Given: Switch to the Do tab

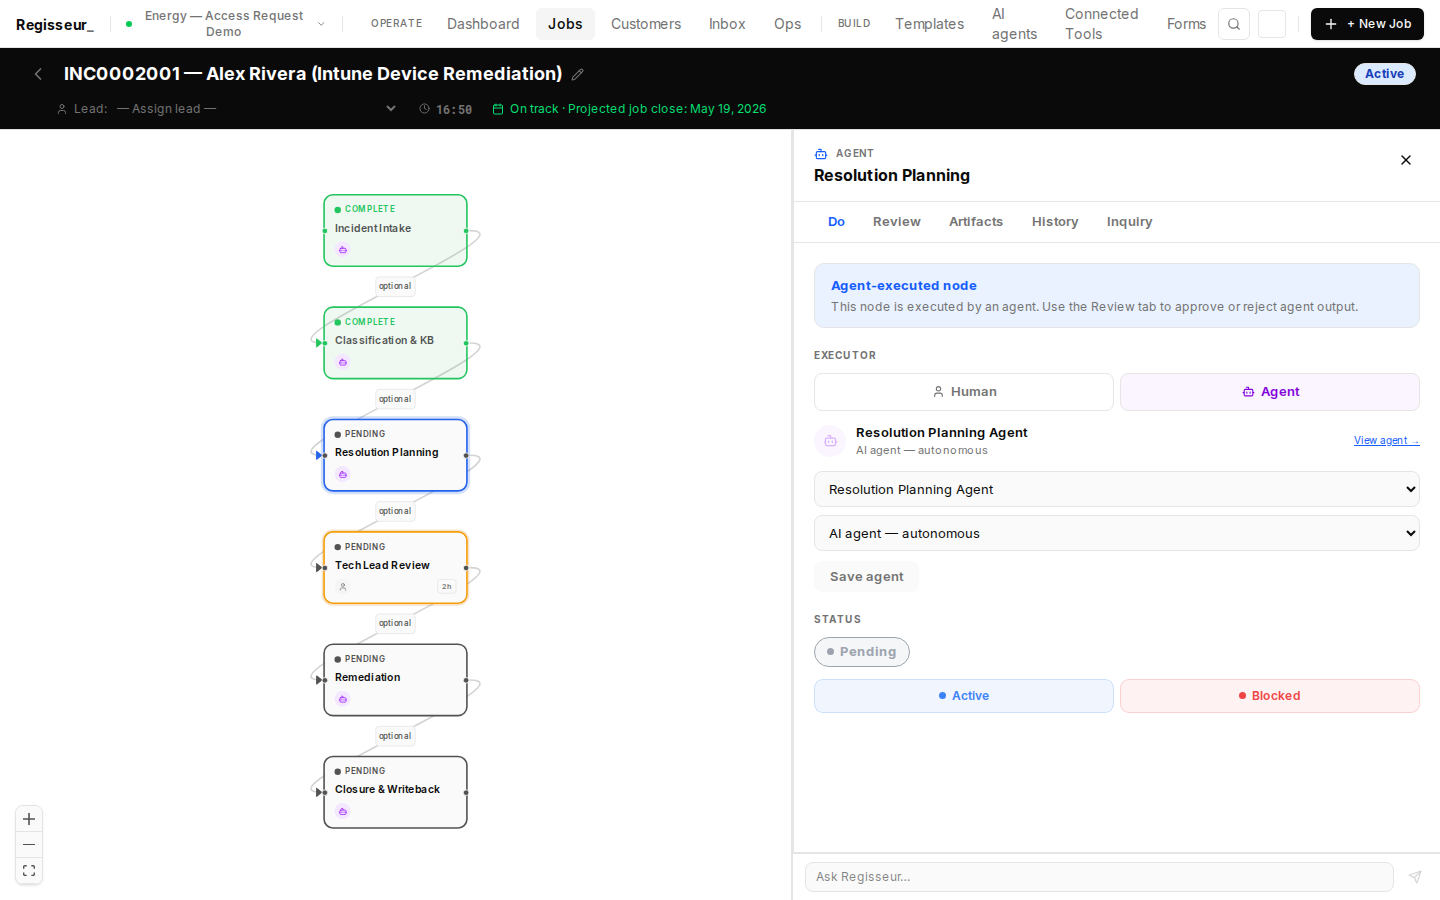Looking at the screenshot, I should [837, 222].
